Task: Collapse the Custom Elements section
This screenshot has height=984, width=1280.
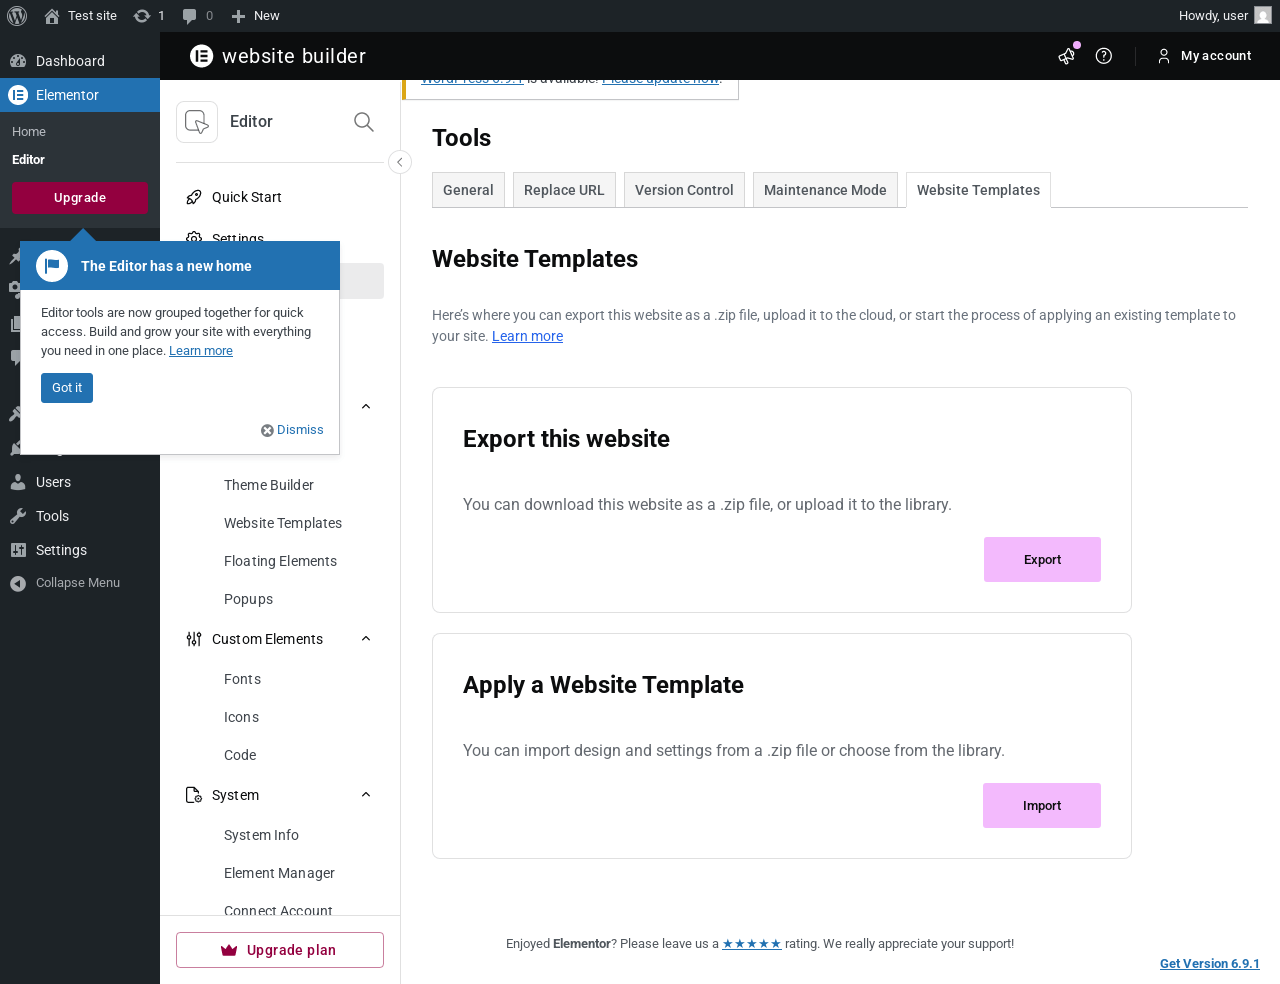Action: pyautogui.click(x=366, y=639)
